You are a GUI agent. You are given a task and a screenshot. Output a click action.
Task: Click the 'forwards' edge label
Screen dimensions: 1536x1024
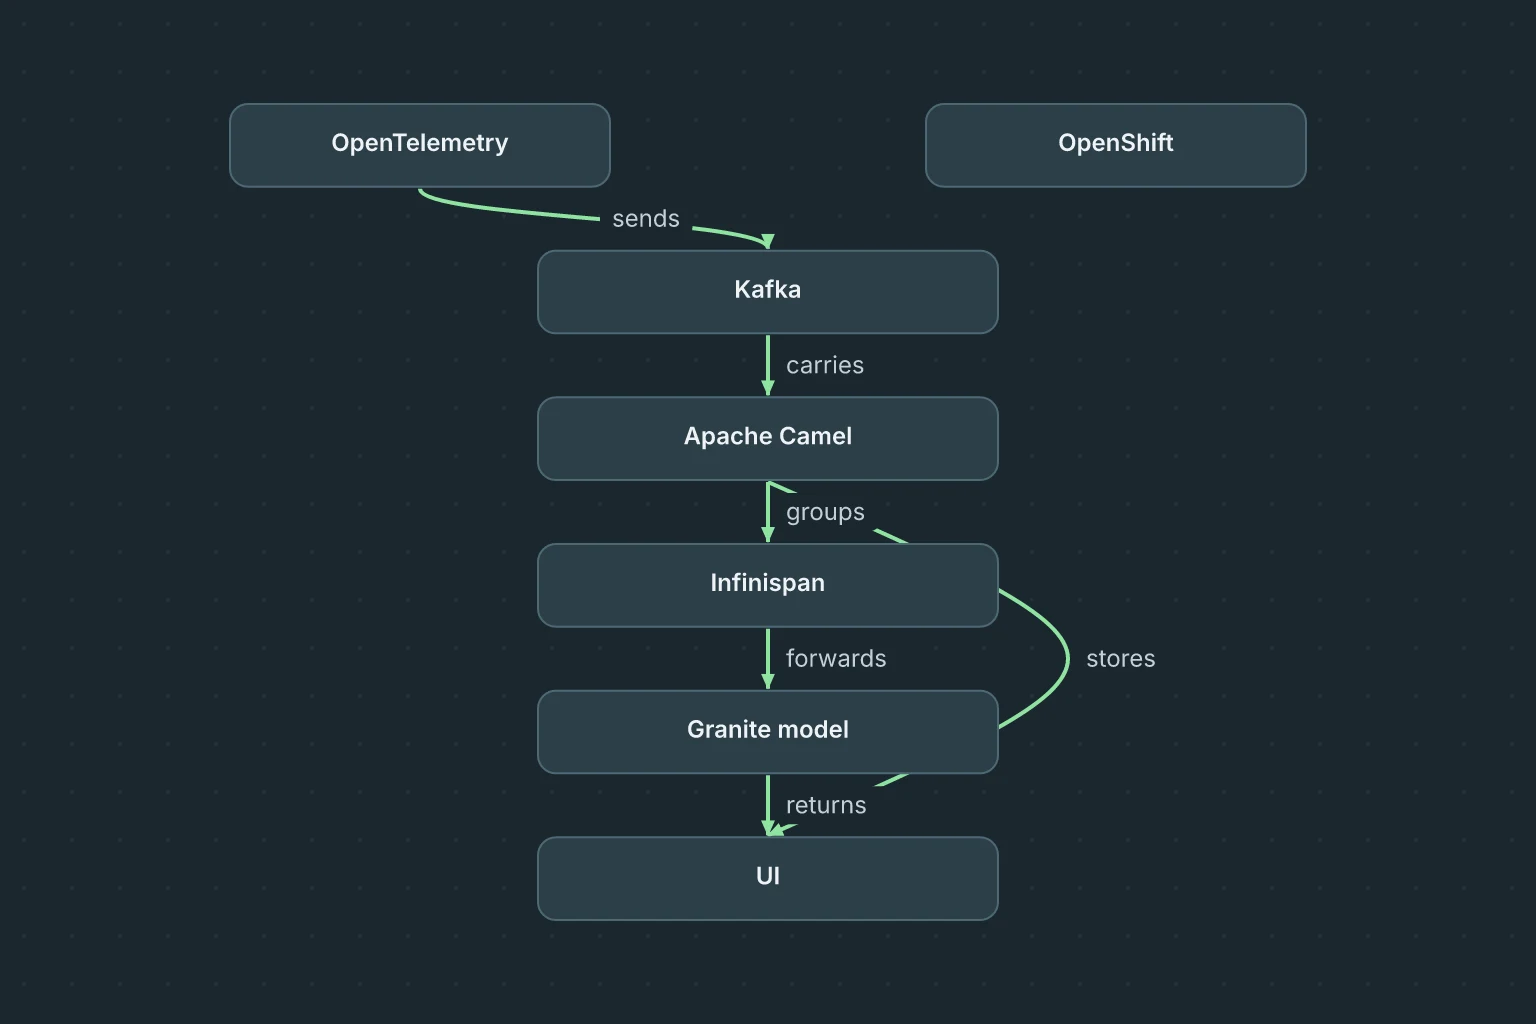[x=836, y=659]
